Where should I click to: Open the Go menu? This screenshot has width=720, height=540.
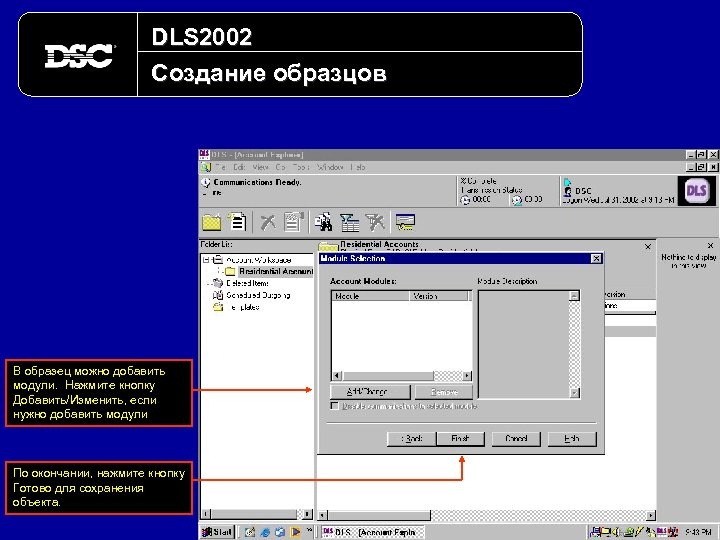[x=280, y=167]
